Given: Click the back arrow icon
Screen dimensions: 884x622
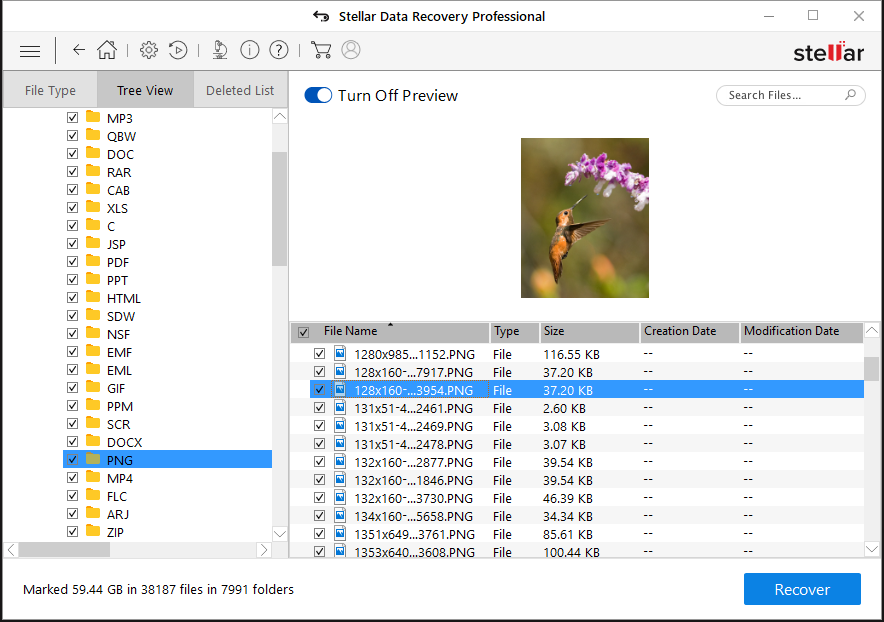Looking at the screenshot, I should [79, 50].
